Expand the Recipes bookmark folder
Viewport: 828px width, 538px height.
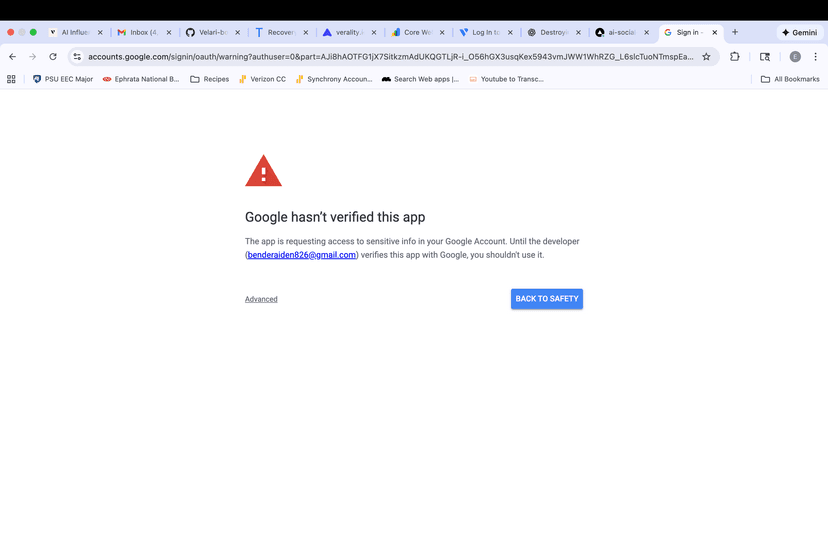point(209,79)
